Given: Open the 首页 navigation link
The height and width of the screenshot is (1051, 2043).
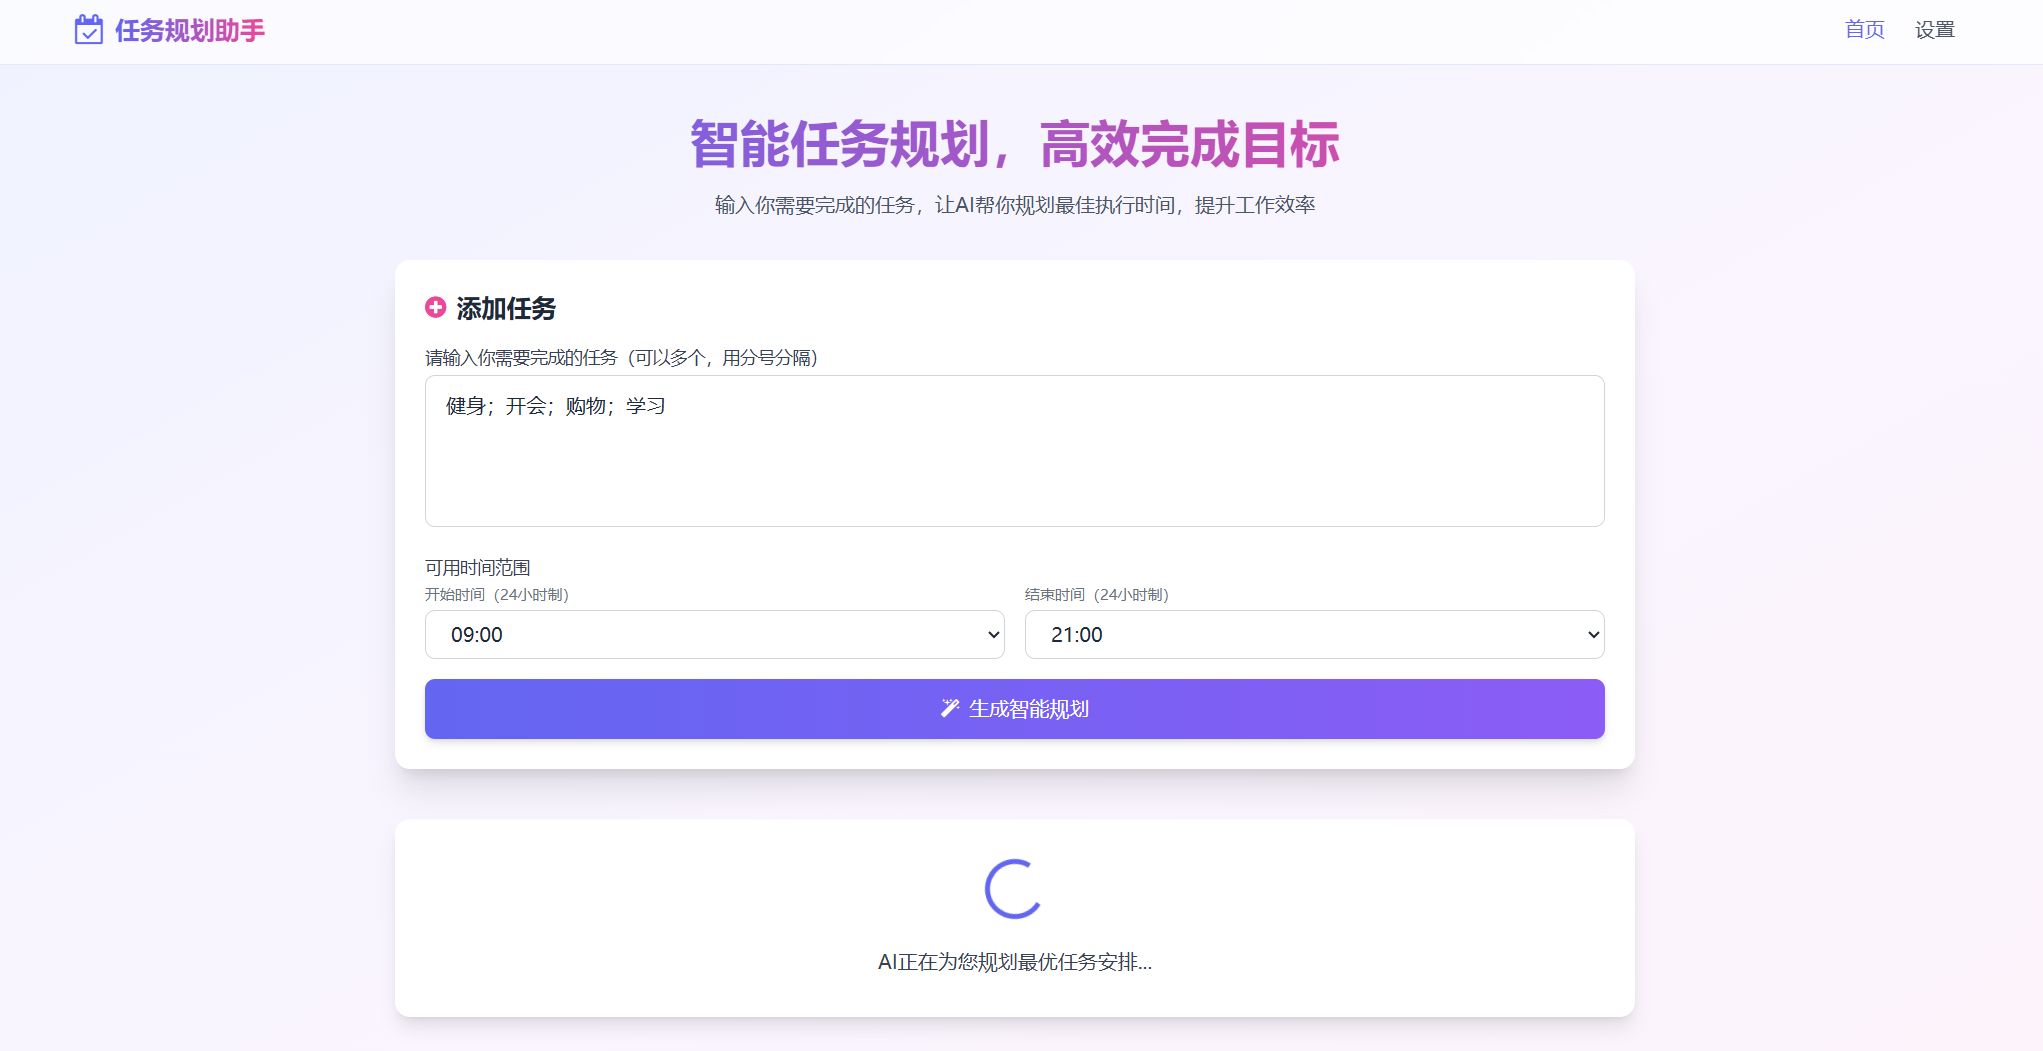Looking at the screenshot, I should pyautogui.click(x=1864, y=30).
